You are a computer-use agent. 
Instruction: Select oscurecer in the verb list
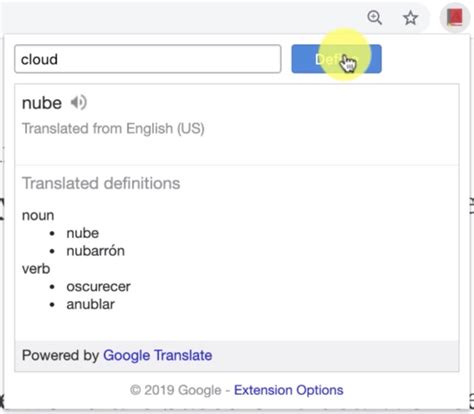click(98, 287)
